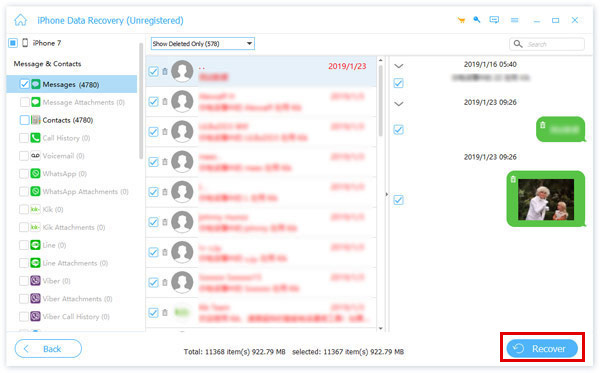Open the feedback chat icon
Image resolution: width=600 pixels, height=373 pixels.
coord(494,20)
